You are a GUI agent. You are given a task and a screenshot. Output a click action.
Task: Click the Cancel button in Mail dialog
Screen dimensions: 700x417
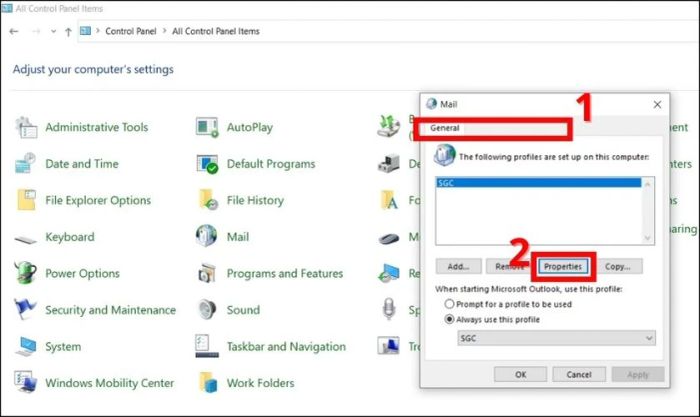click(x=579, y=374)
